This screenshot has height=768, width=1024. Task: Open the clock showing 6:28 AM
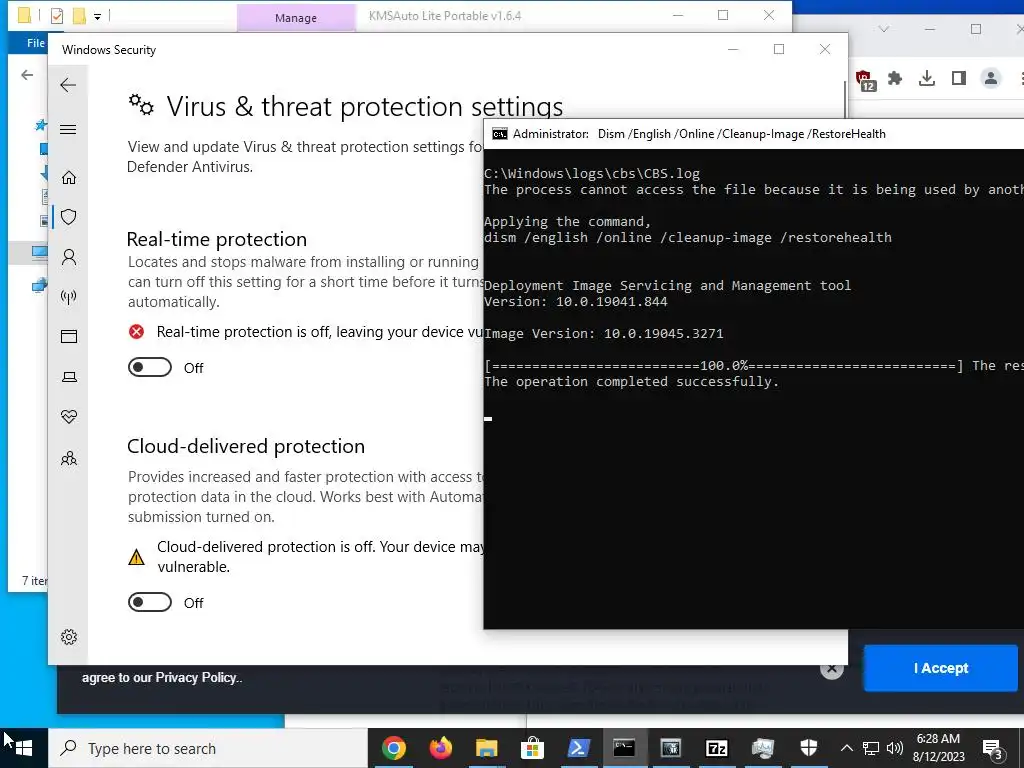click(x=938, y=748)
